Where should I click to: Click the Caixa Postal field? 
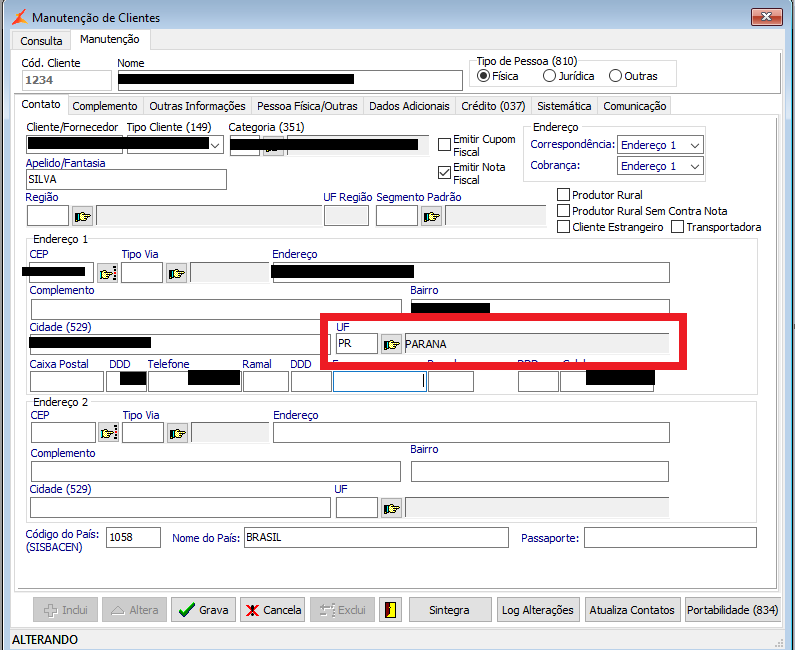67,382
